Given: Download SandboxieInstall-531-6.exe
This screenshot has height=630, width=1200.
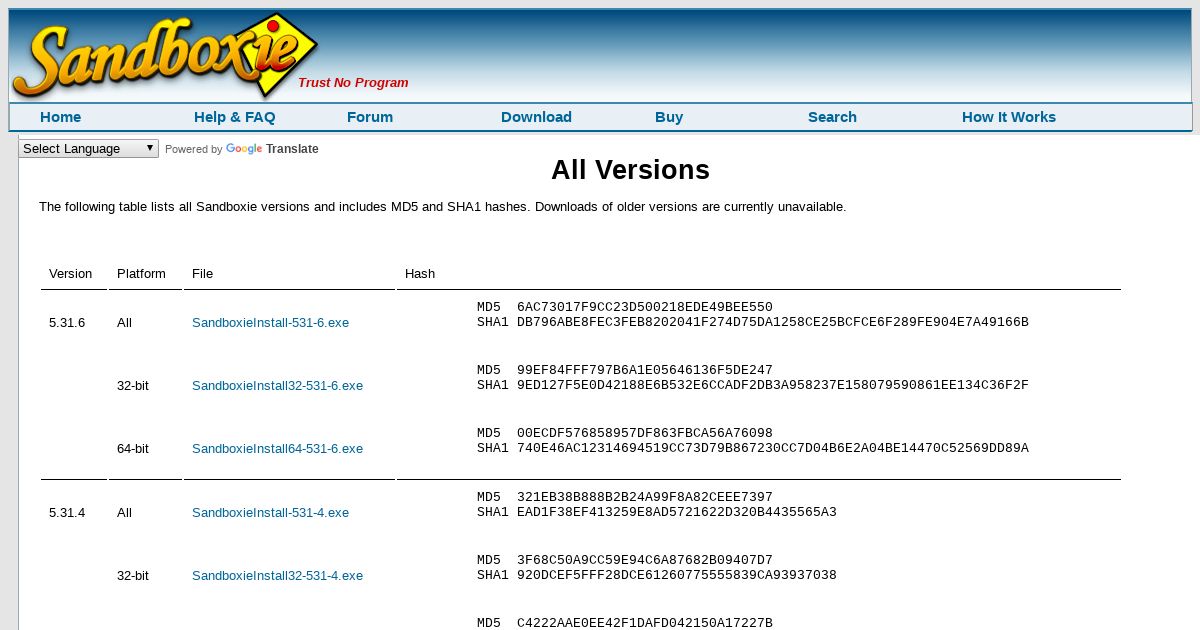Looking at the screenshot, I should 270,323.
